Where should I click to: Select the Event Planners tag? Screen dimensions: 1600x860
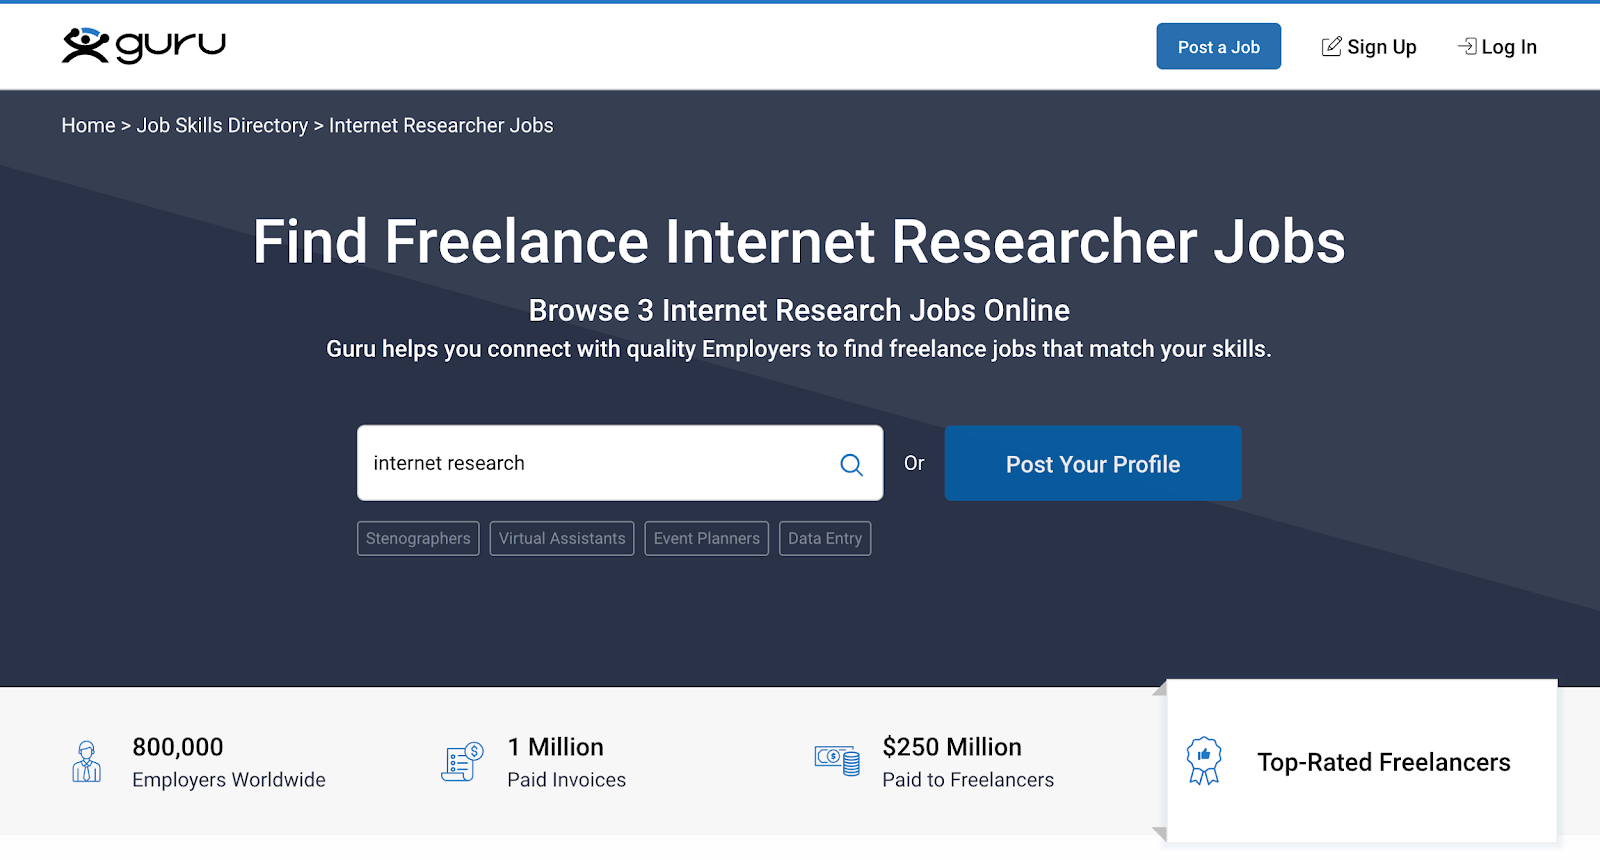click(707, 538)
